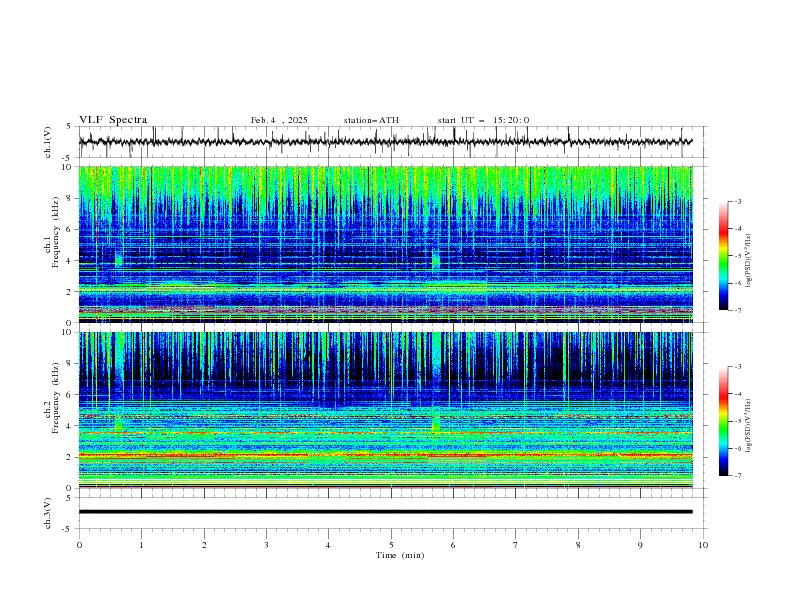Screen dimensions: 792x612
Task: Click the 'VLF Spectra' title text
Action: pyautogui.click(x=113, y=120)
